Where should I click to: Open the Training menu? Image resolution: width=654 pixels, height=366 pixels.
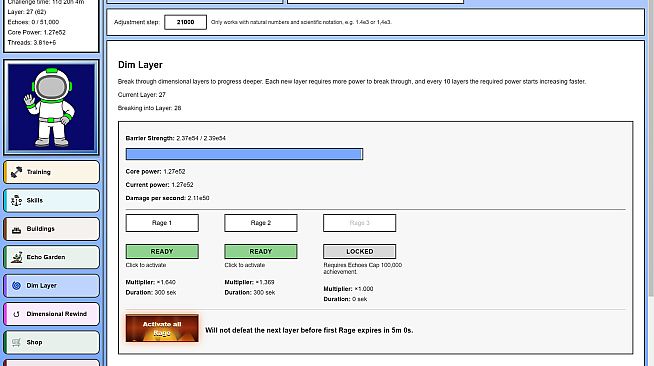coord(52,172)
